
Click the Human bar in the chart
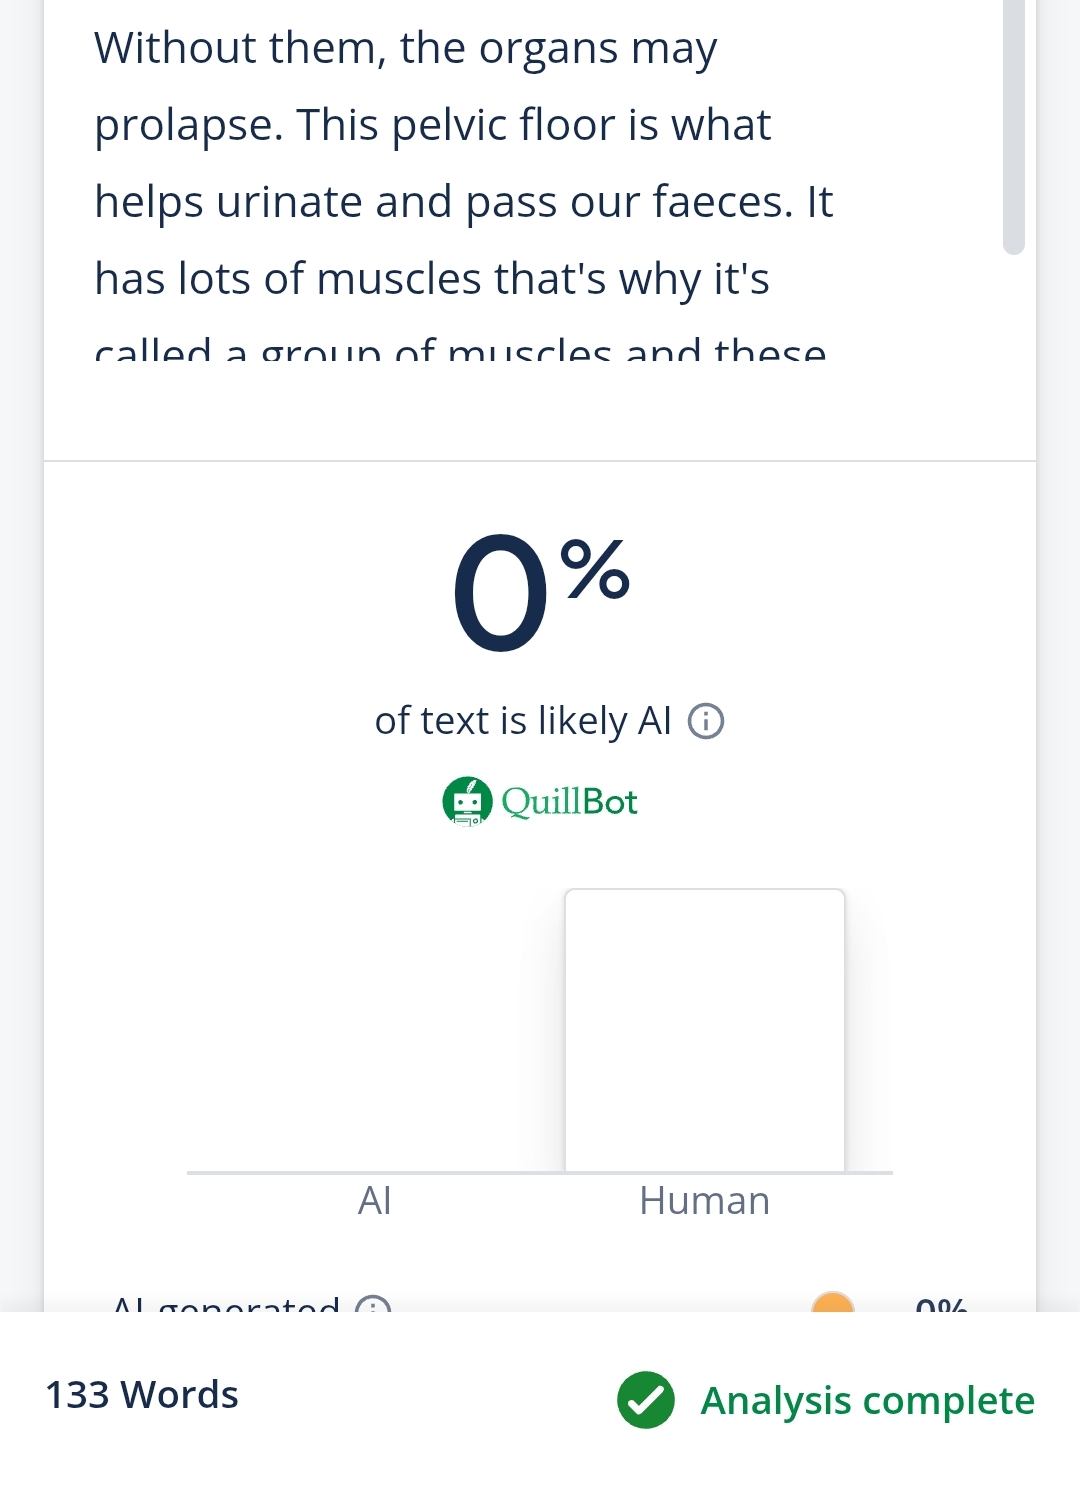[705, 1030]
